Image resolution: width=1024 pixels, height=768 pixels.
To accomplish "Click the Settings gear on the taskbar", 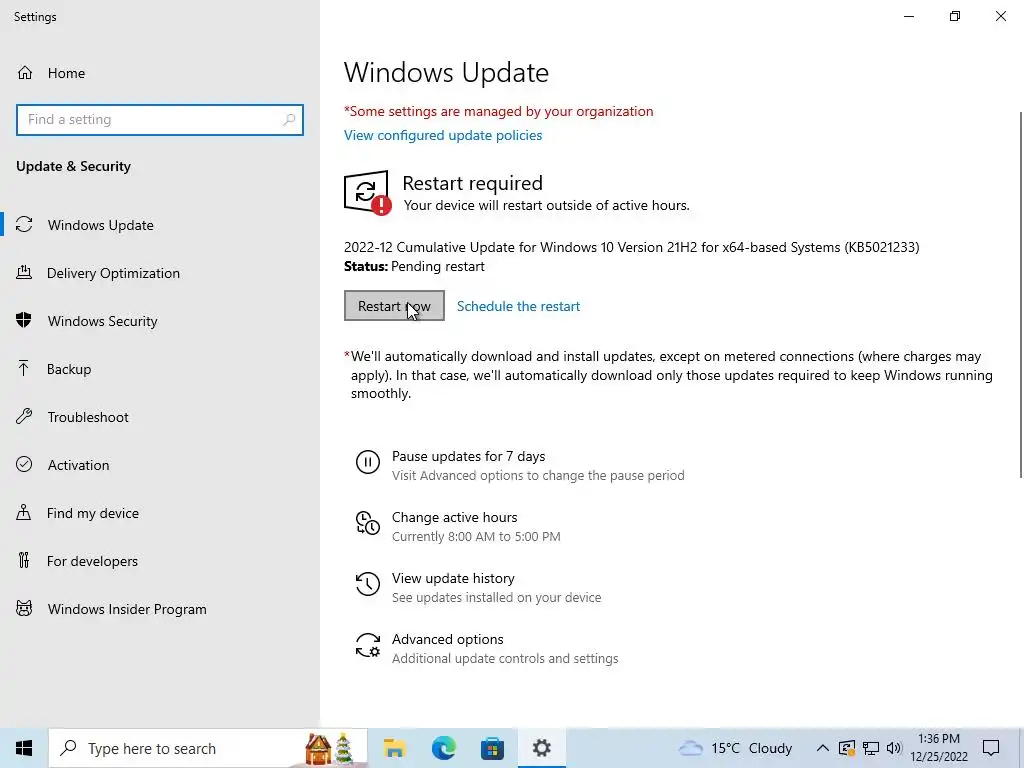I will pyautogui.click(x=541, y=748).
